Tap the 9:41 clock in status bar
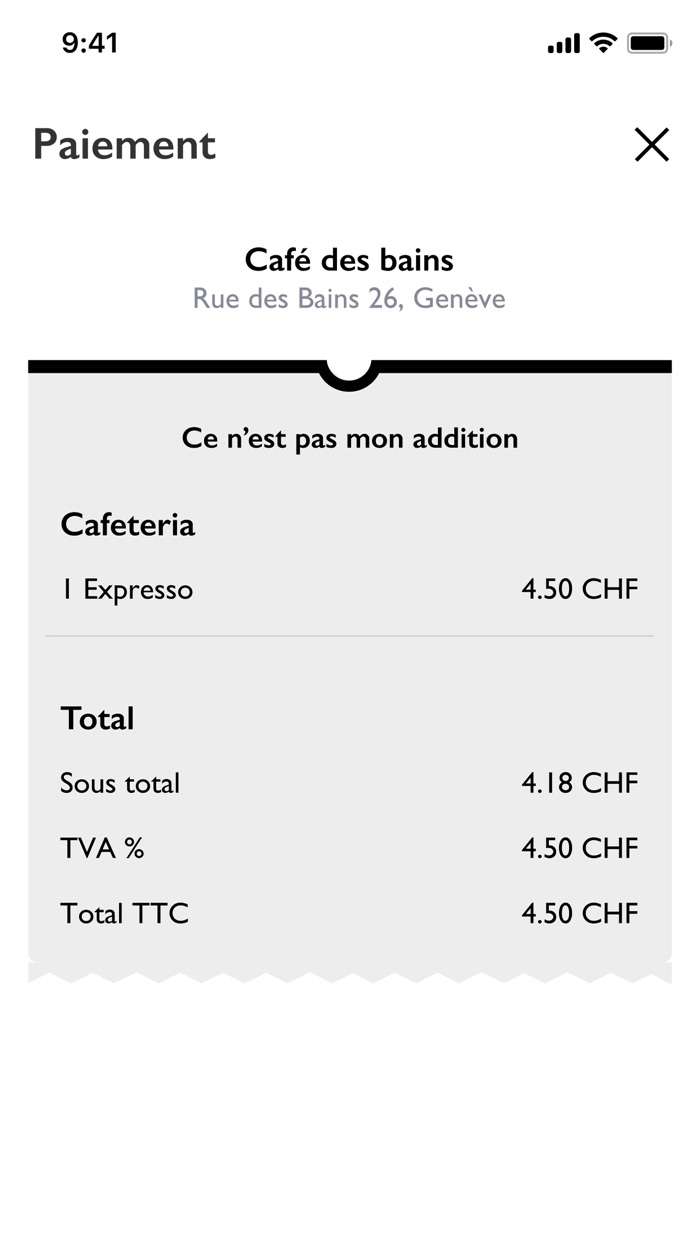This screenshot has height=1244, width=700. (x=90, y=43)
